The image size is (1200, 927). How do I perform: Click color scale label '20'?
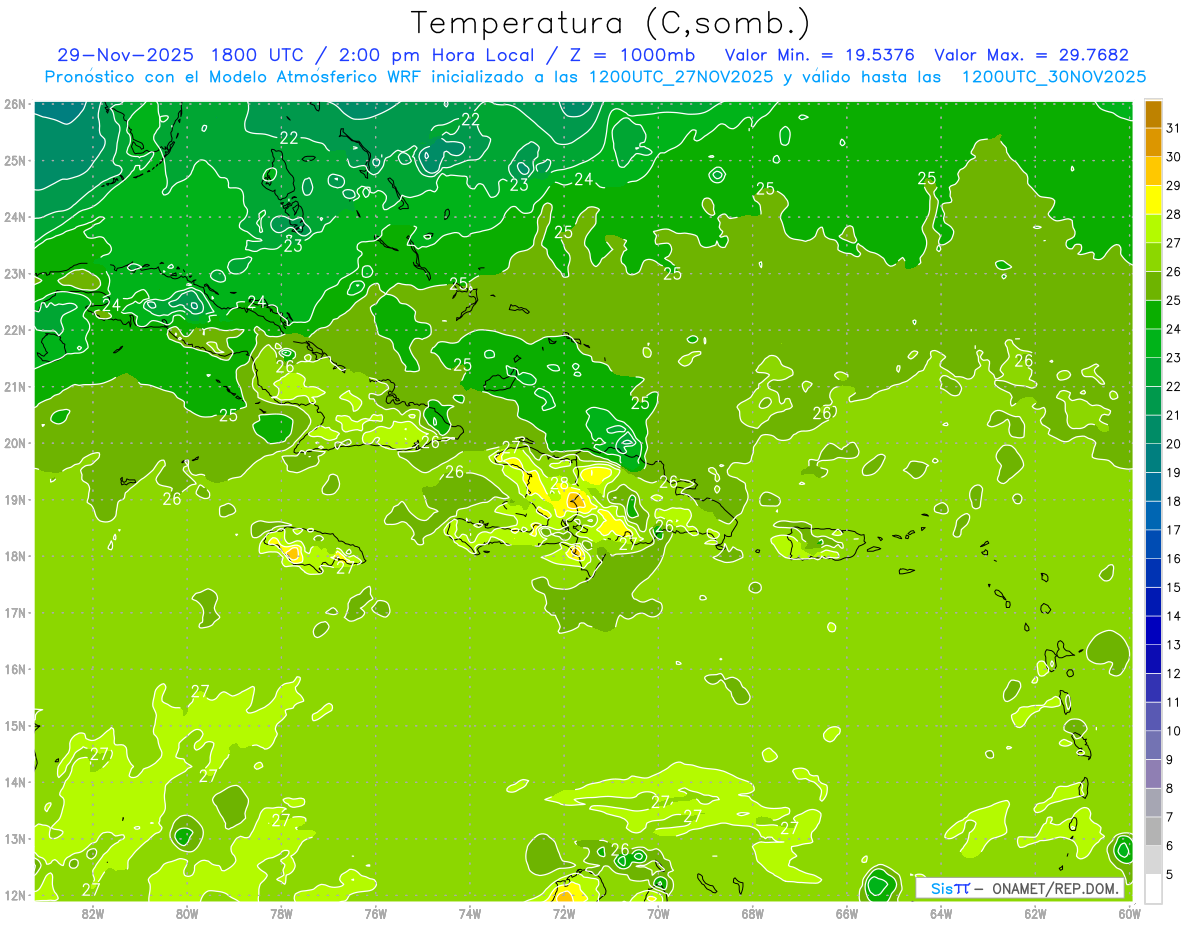[1174, 444]
